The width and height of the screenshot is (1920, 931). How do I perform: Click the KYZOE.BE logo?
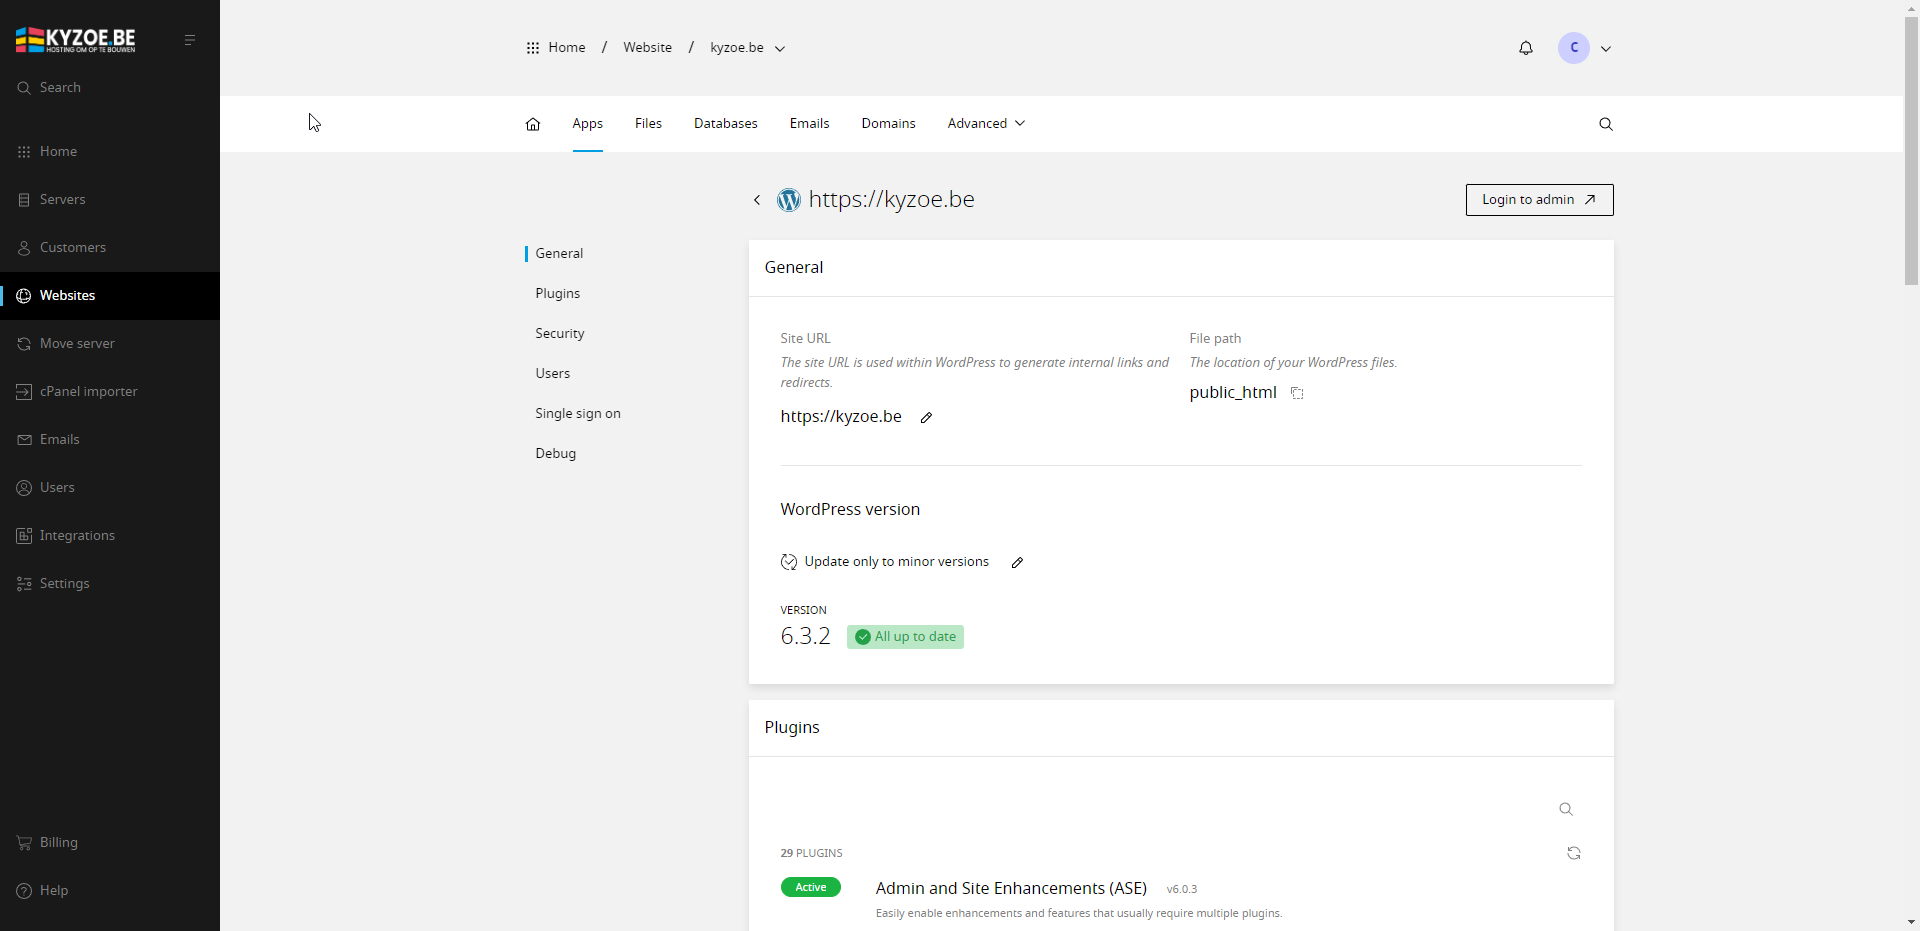pos(76,40)
